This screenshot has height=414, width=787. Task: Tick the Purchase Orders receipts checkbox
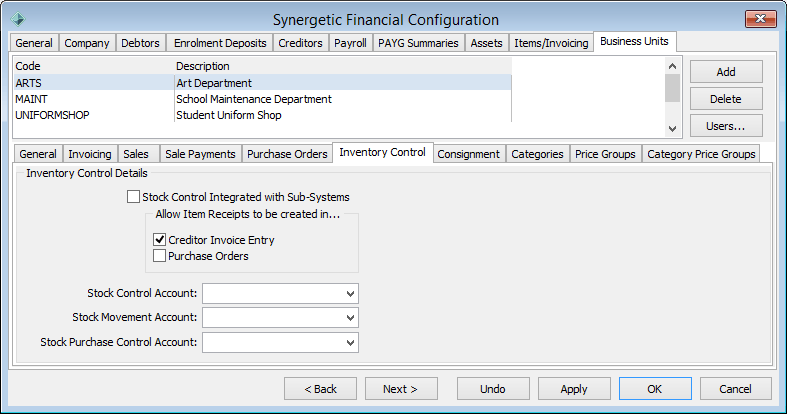coord(160,256)
